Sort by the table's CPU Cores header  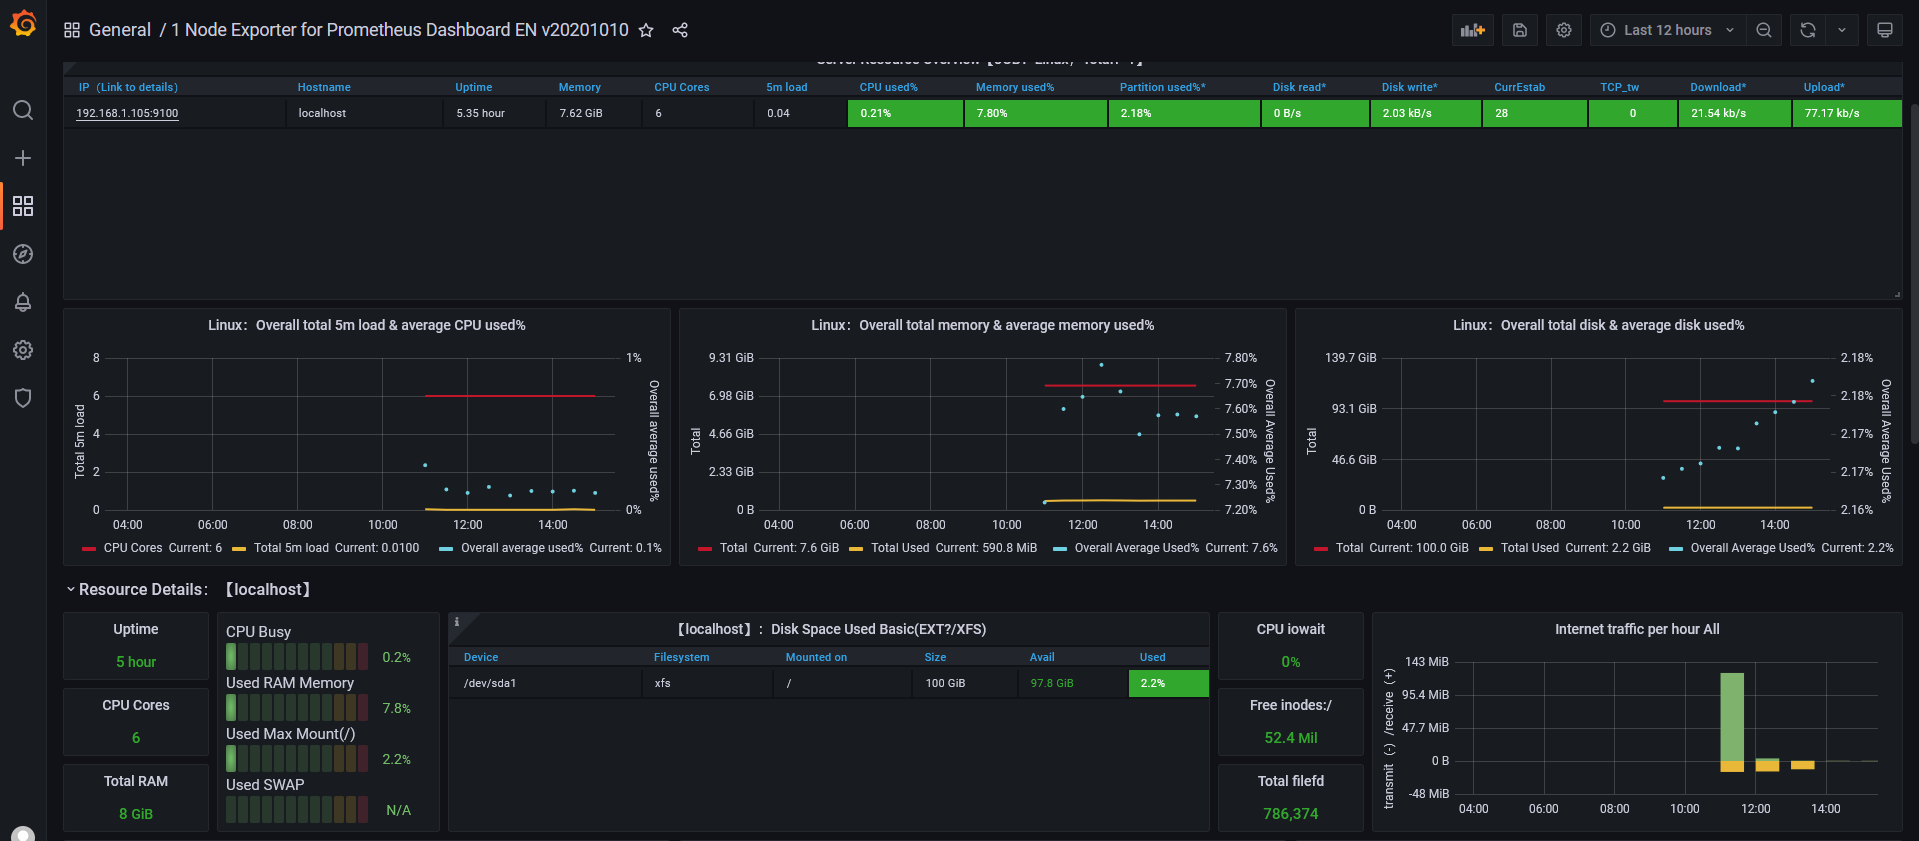tap(682, 87)
